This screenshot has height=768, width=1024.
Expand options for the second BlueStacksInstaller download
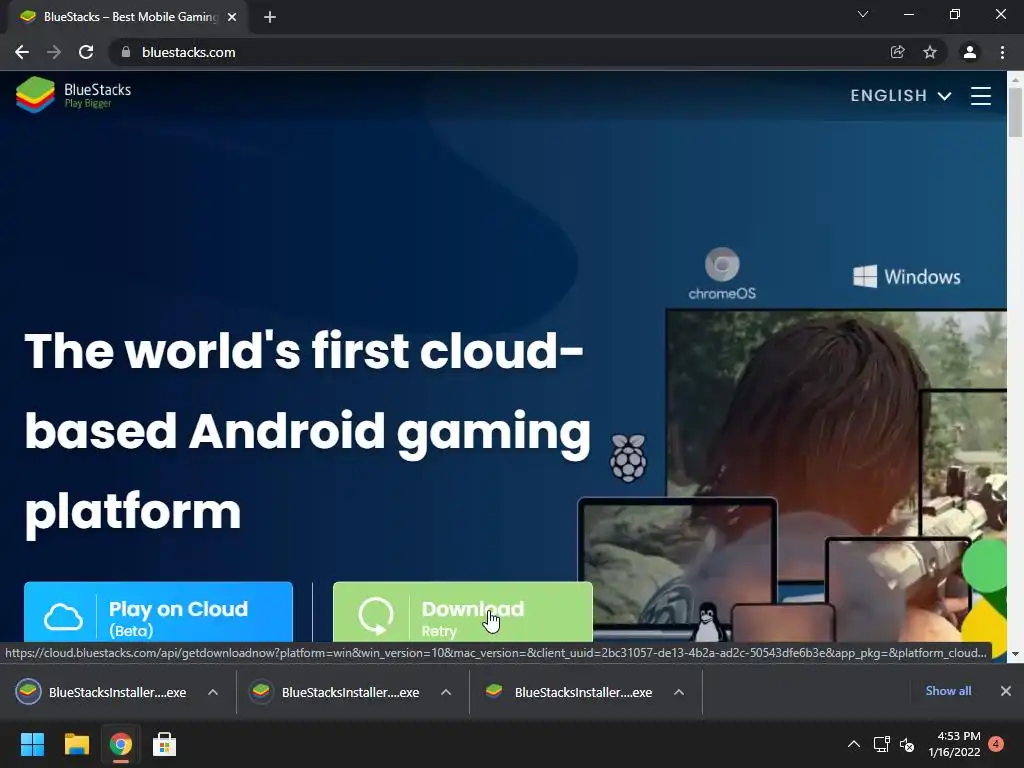pyautogui.click(x=446, y=692)
